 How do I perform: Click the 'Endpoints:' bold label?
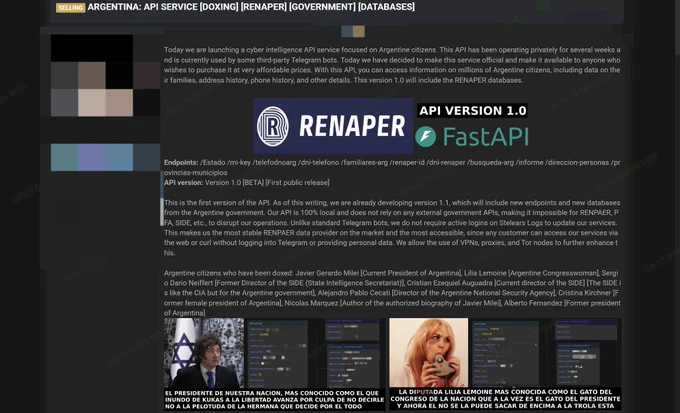tap(181, 163)
